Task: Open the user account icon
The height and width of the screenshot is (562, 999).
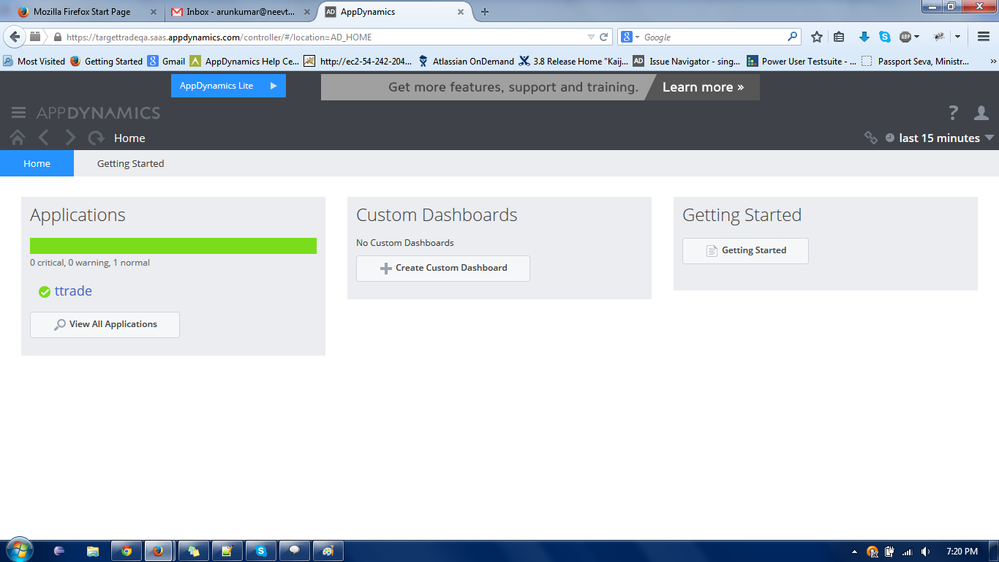Action: 981,113
